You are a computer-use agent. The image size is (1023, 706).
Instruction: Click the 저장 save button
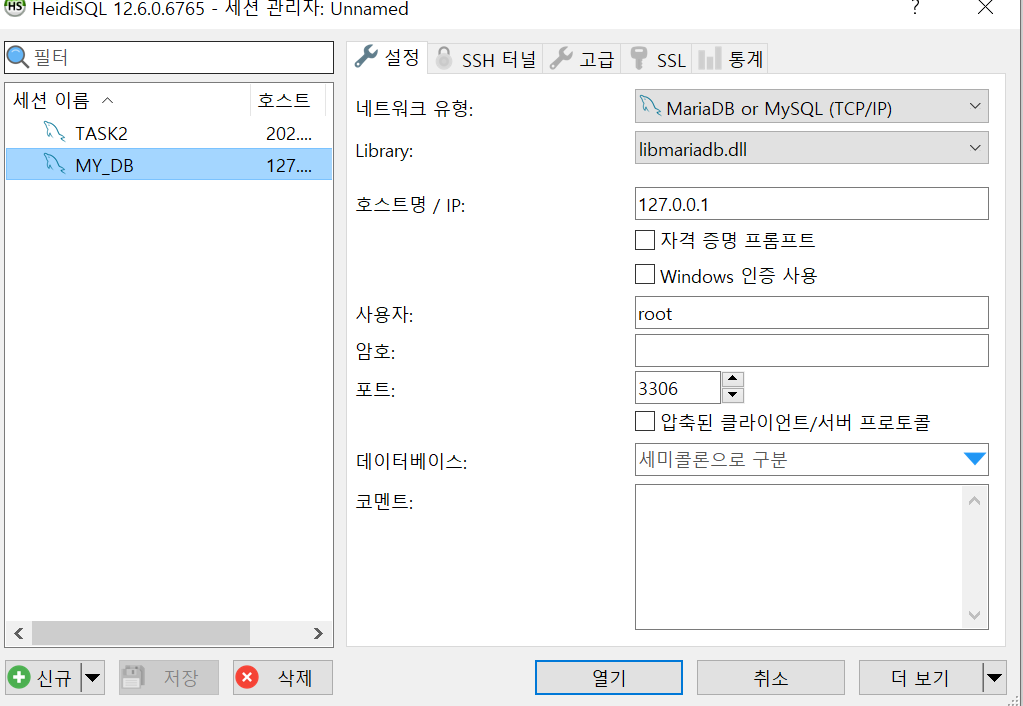click(168, 678)
